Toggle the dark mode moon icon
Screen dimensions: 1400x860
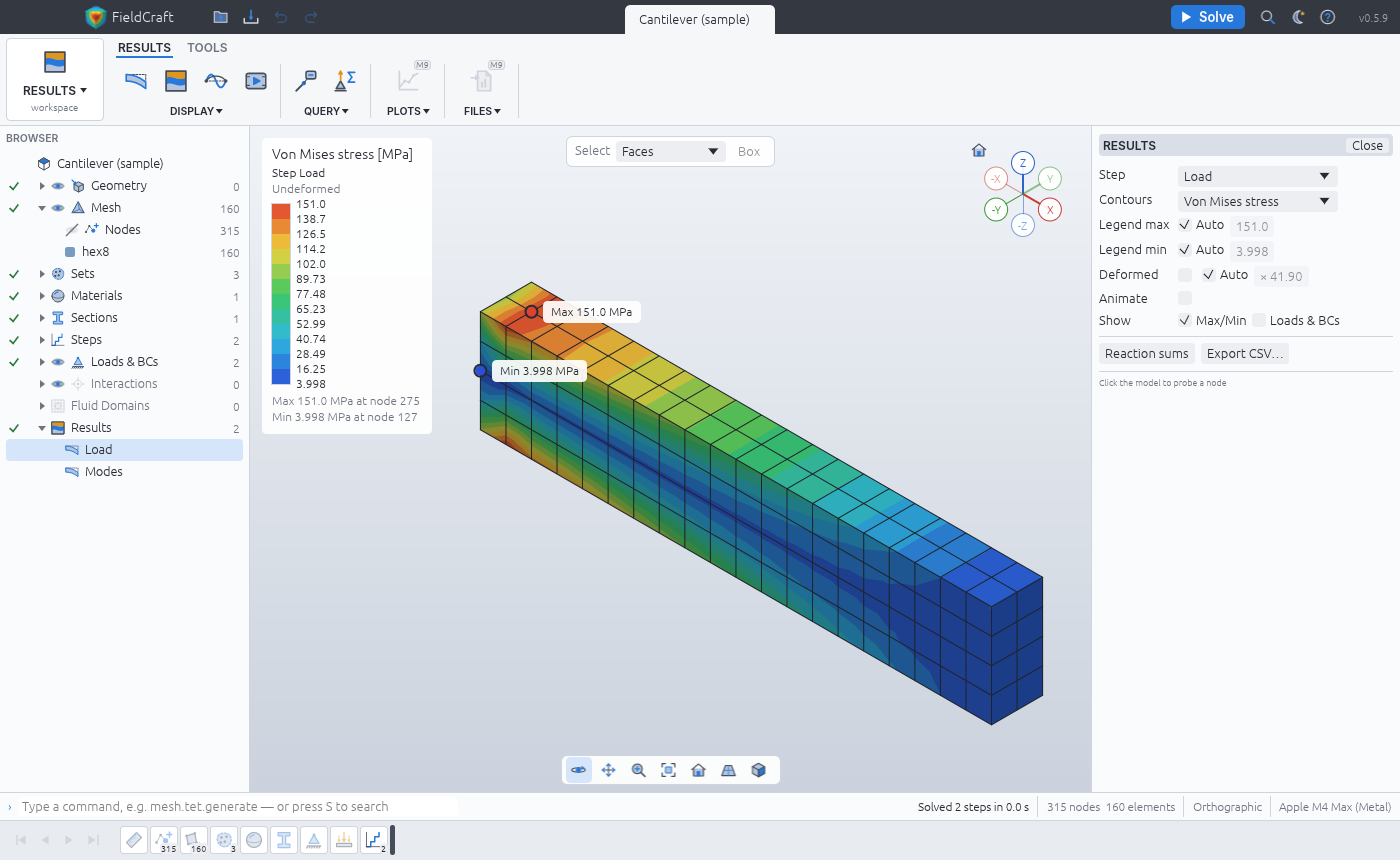pyautogui.click(x=1298, y=17)
